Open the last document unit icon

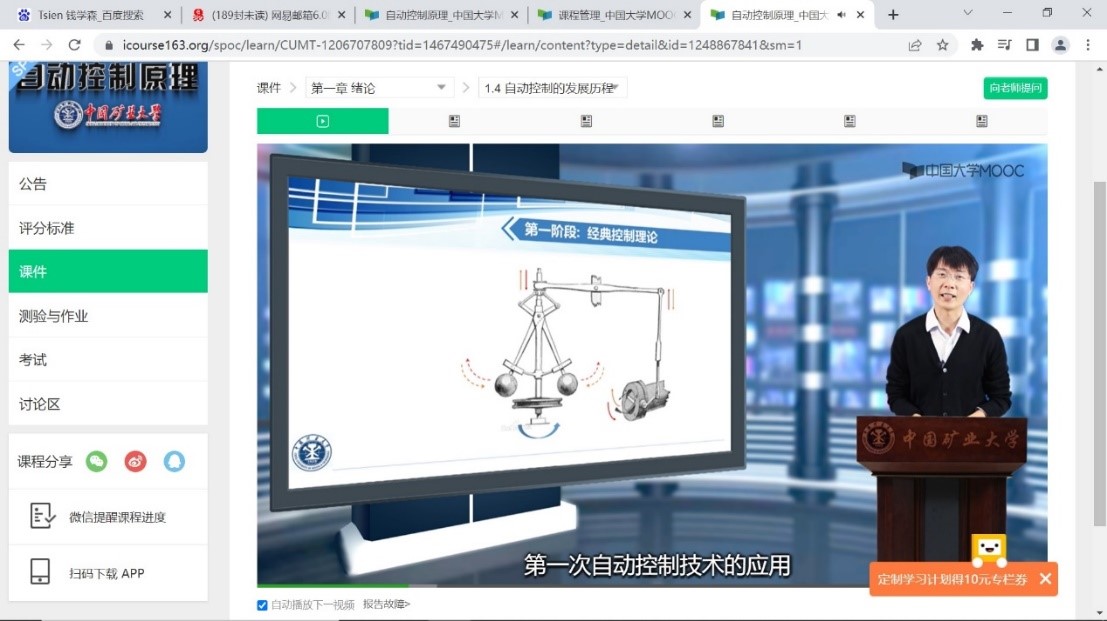tap(981, 121)
